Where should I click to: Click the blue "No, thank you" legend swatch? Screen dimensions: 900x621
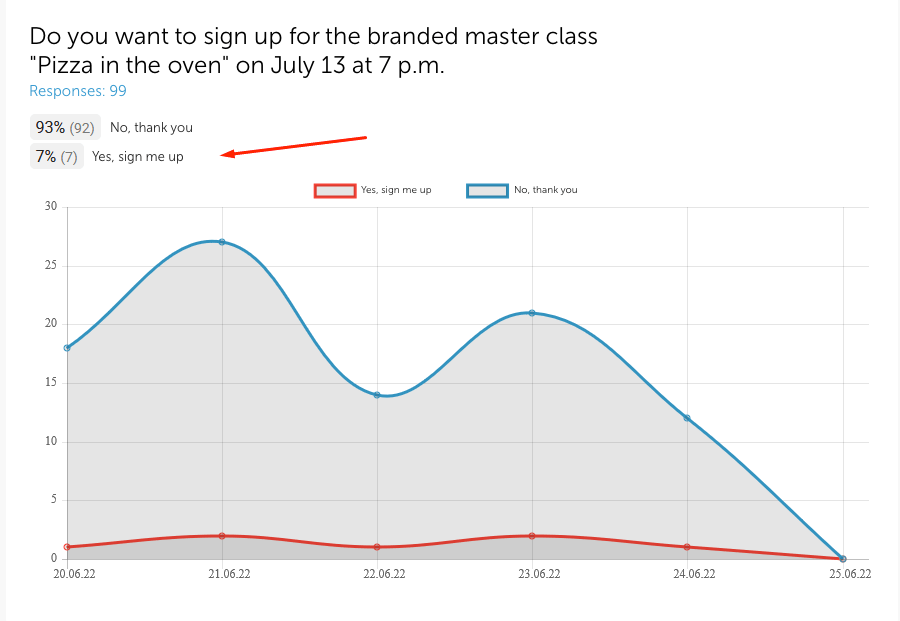pos(488,190)
